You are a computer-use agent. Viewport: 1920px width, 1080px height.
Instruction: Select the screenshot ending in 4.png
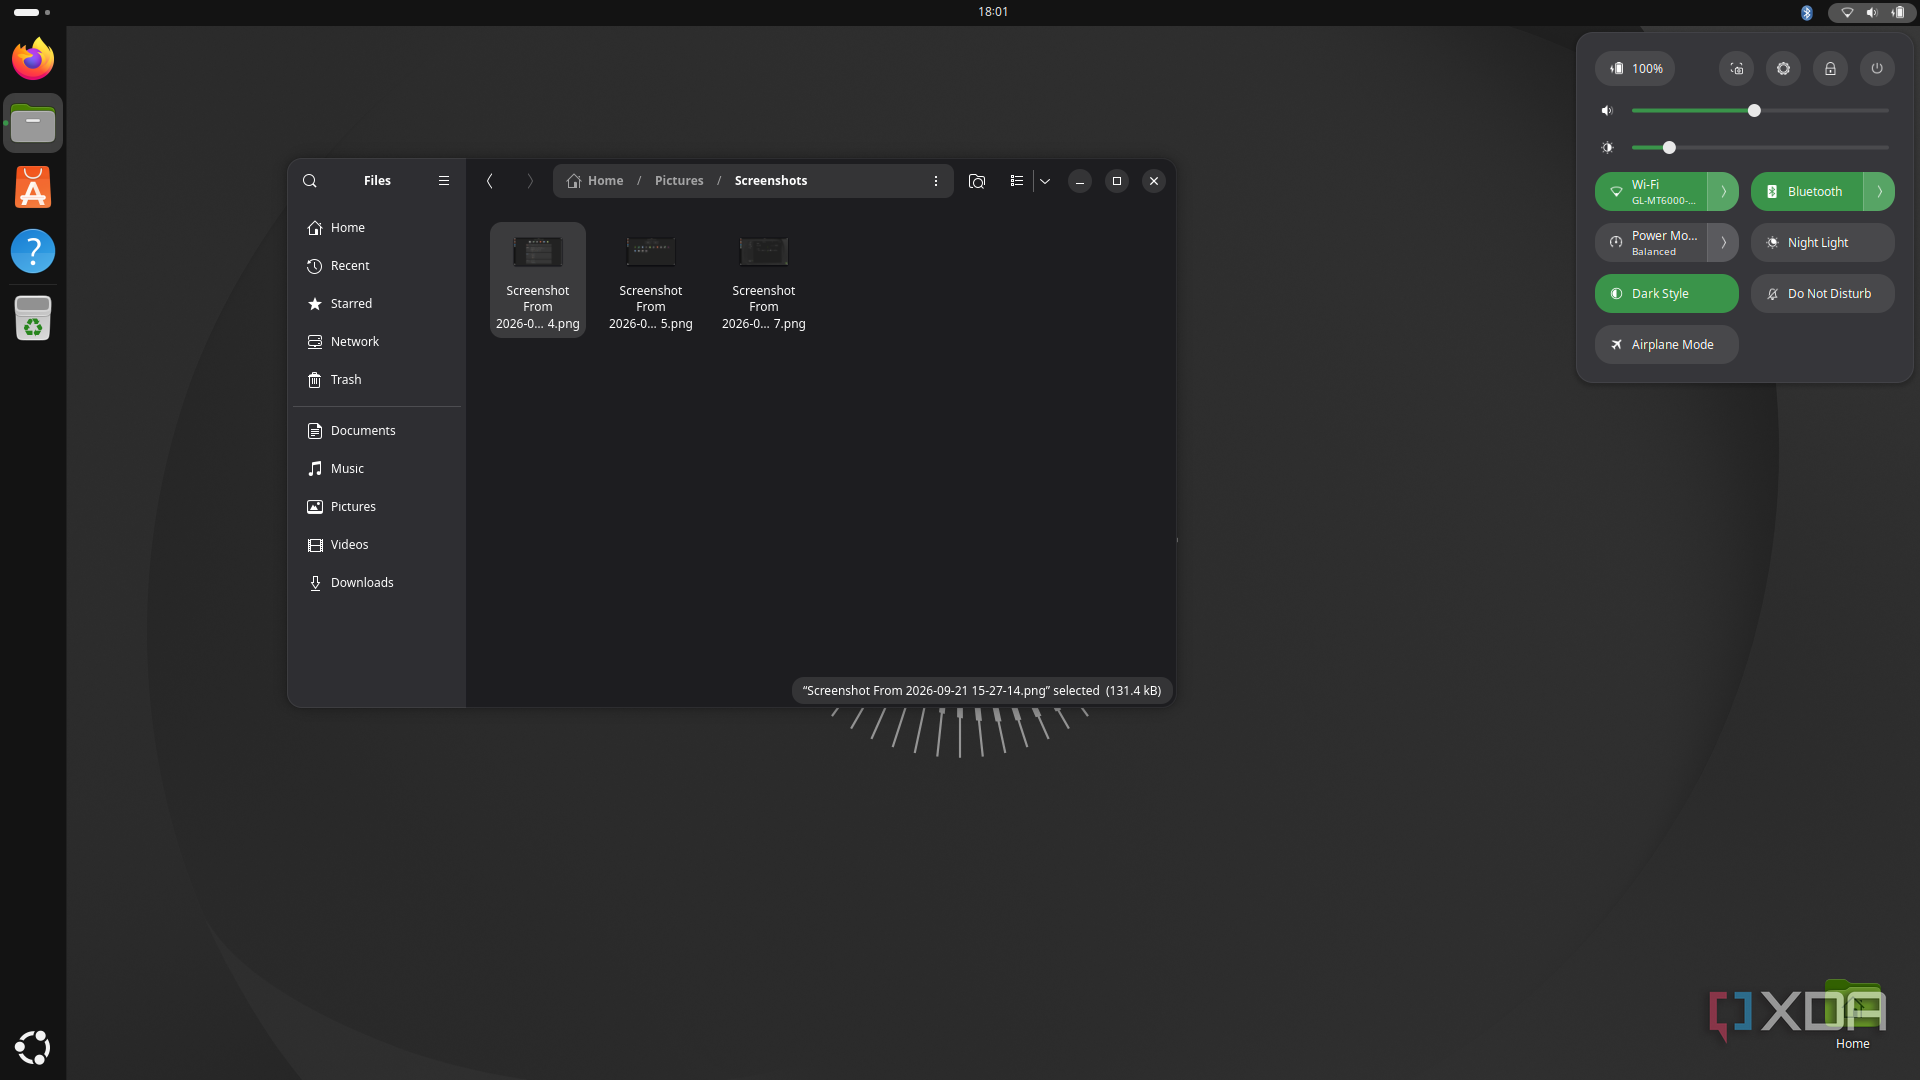pyautogui.click(x=538, y=280)
